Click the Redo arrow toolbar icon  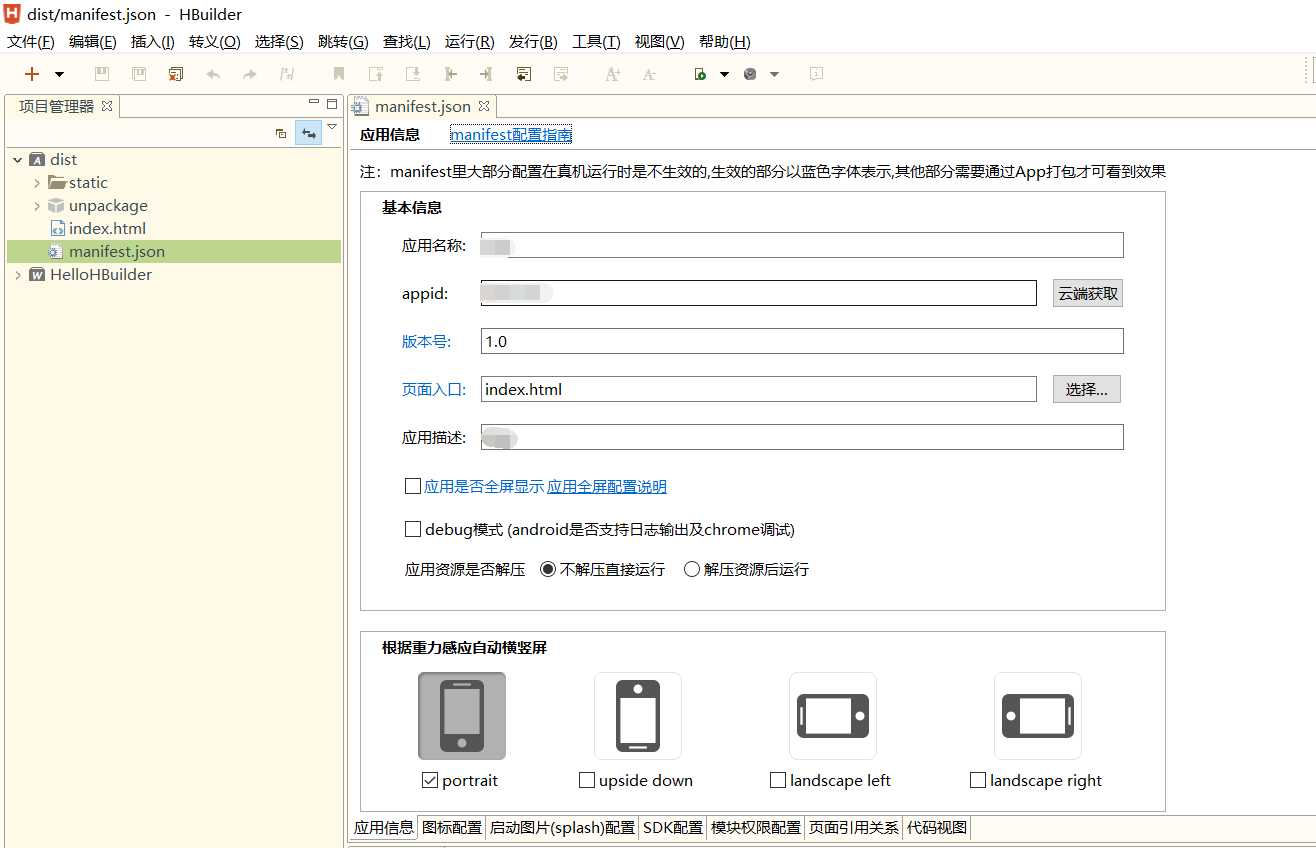(x=250, y=74)
